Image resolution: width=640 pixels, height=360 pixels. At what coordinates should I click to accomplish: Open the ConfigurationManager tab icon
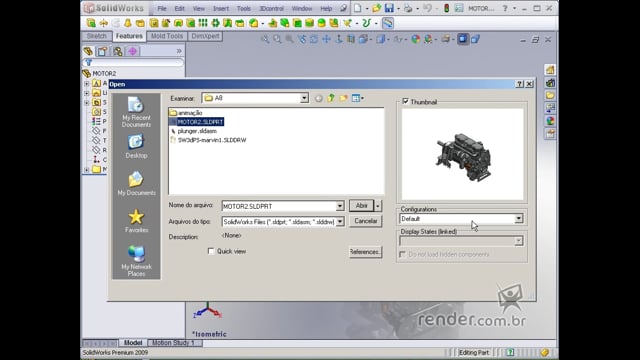tap(118, 51)
